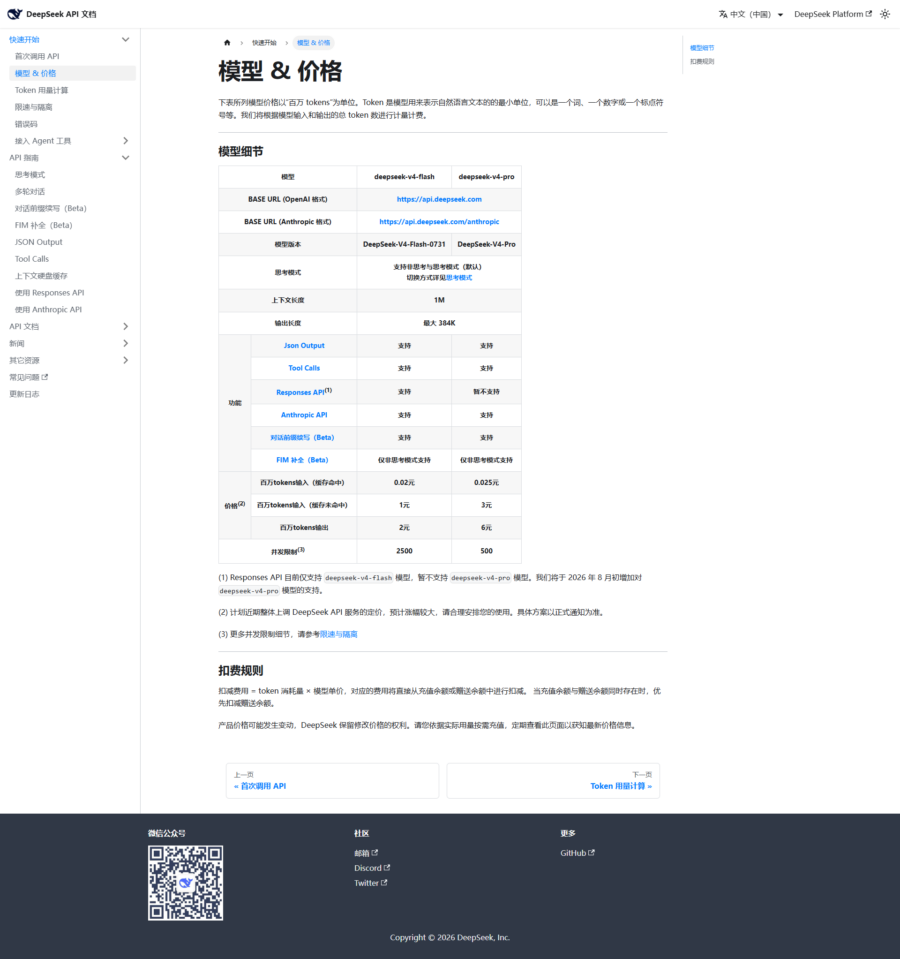Open 多轮对话 sidebar page
This screenshot has width=900, height=959.
(x=30, y=191)
